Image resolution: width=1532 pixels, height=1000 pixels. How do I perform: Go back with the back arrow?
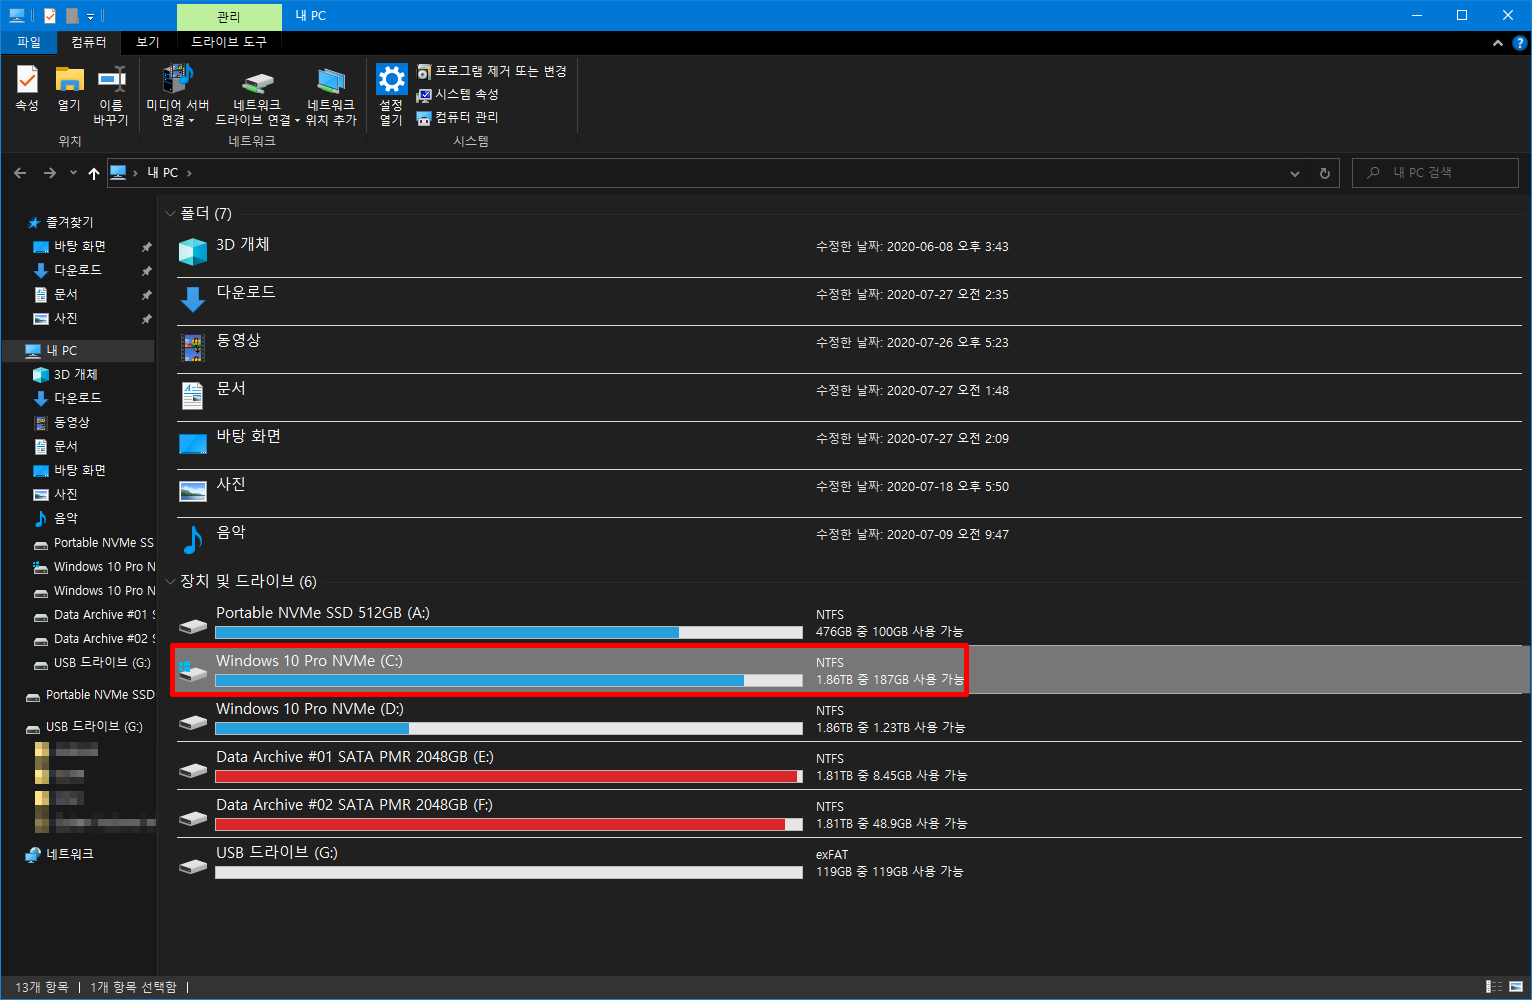tap(20, 173)
